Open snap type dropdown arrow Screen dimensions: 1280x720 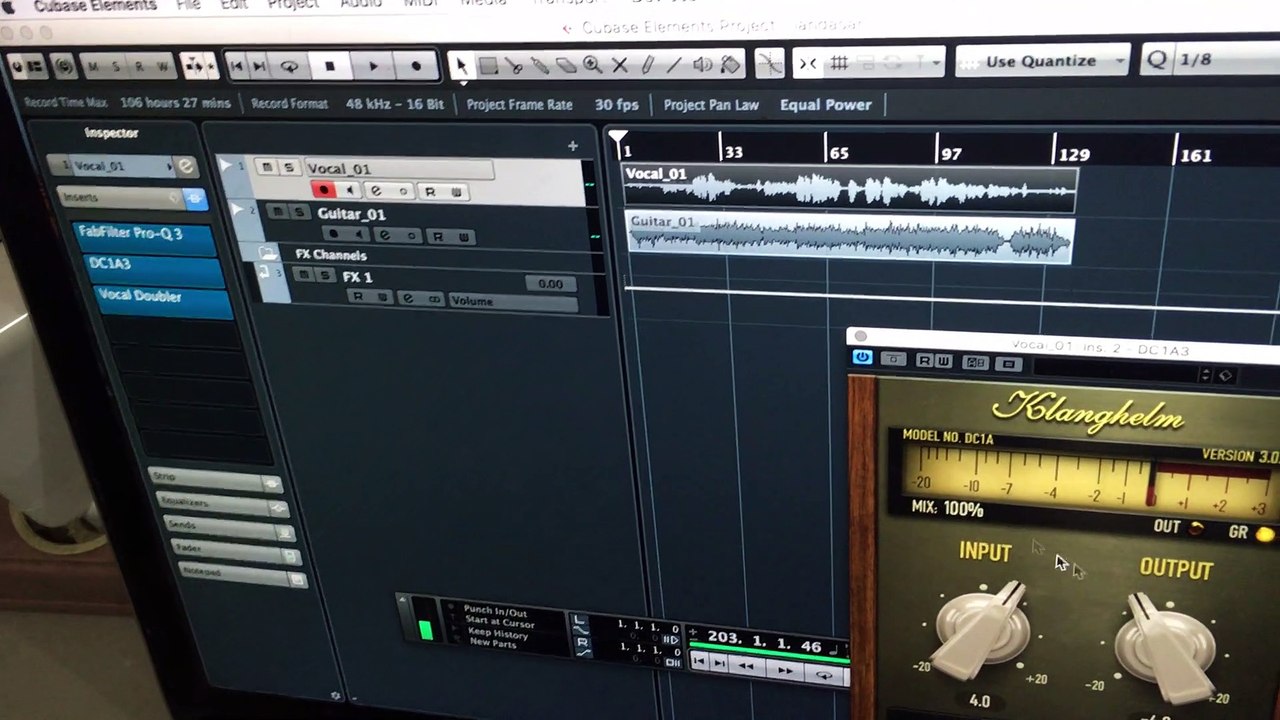[936, 62]
